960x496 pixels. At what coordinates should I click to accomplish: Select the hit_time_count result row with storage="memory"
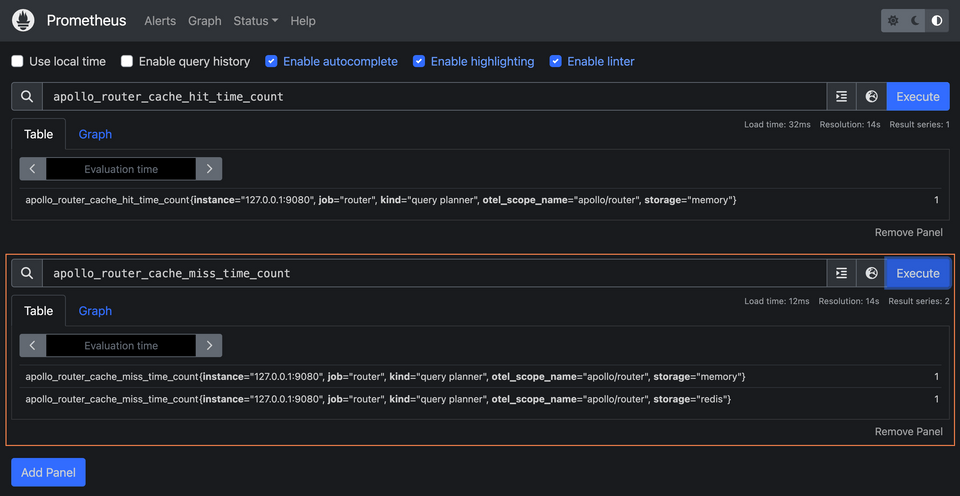tap(482, 200)
